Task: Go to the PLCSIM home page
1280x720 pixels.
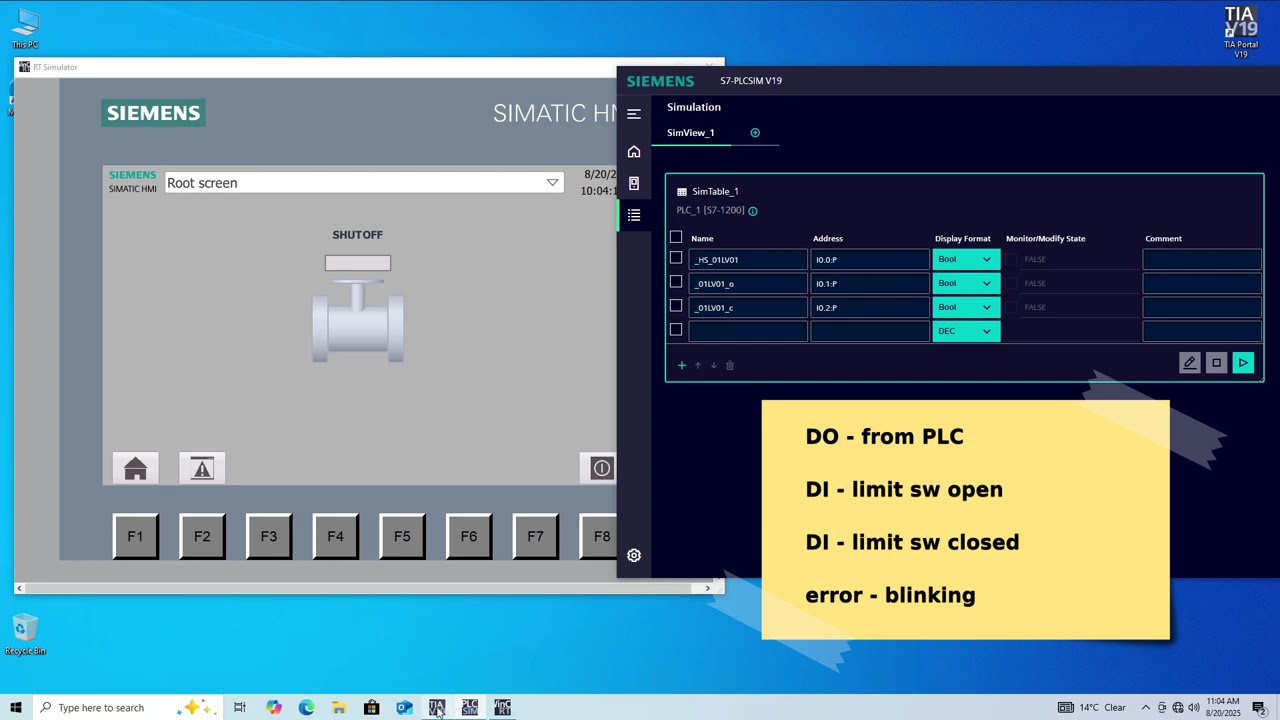Action: coord(634,152)
